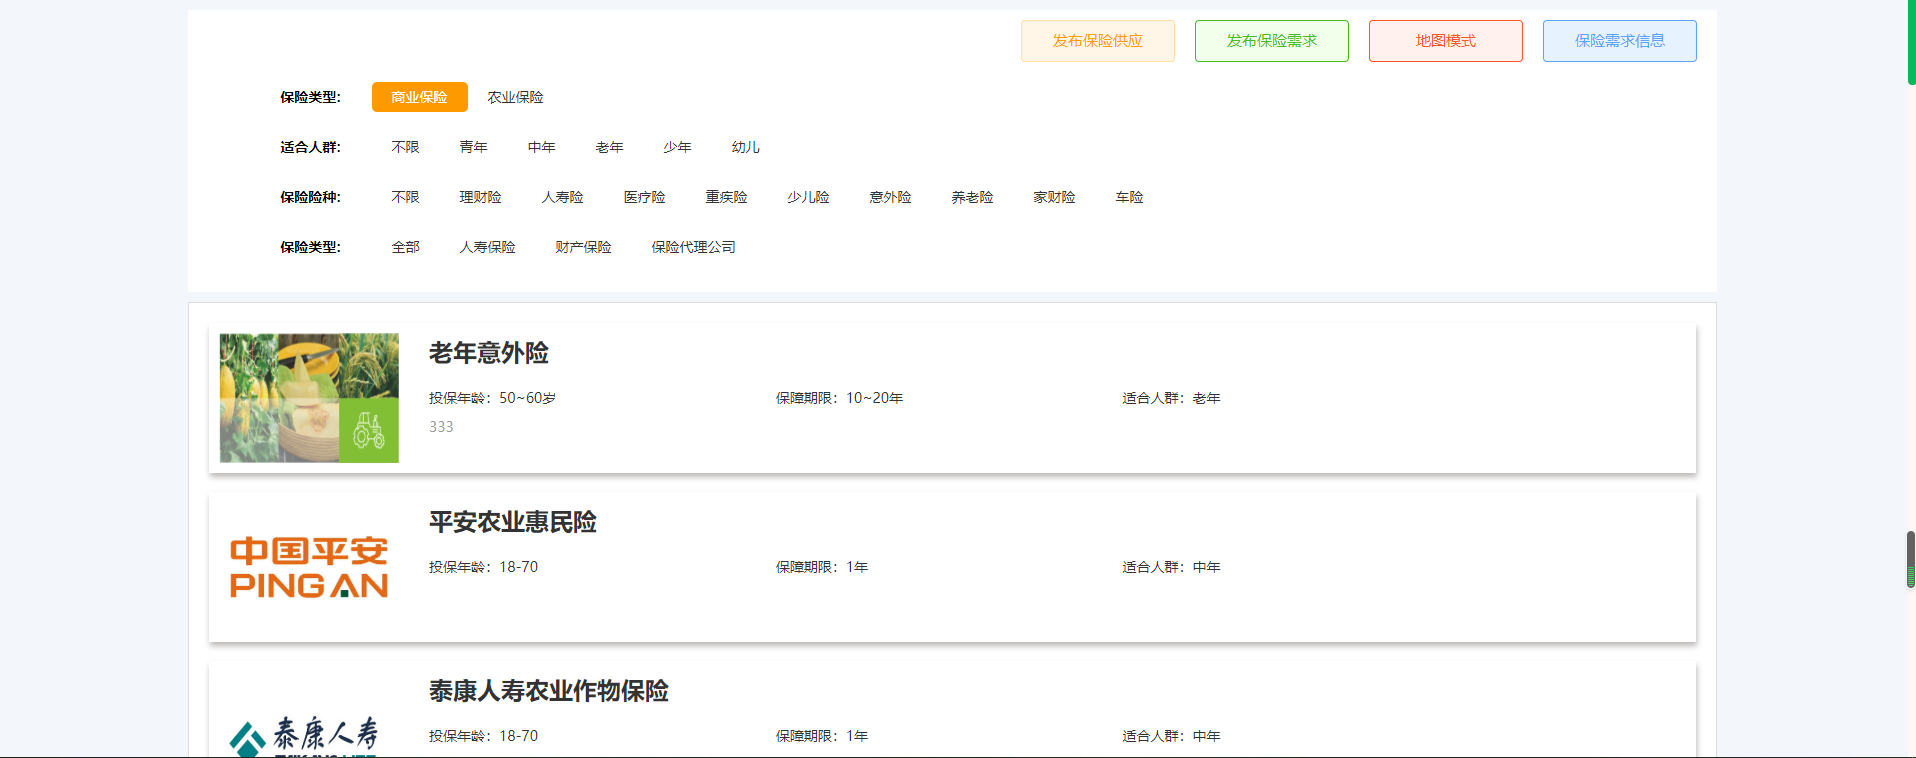Select 保险代理公司 category filter

coord(693,247)
